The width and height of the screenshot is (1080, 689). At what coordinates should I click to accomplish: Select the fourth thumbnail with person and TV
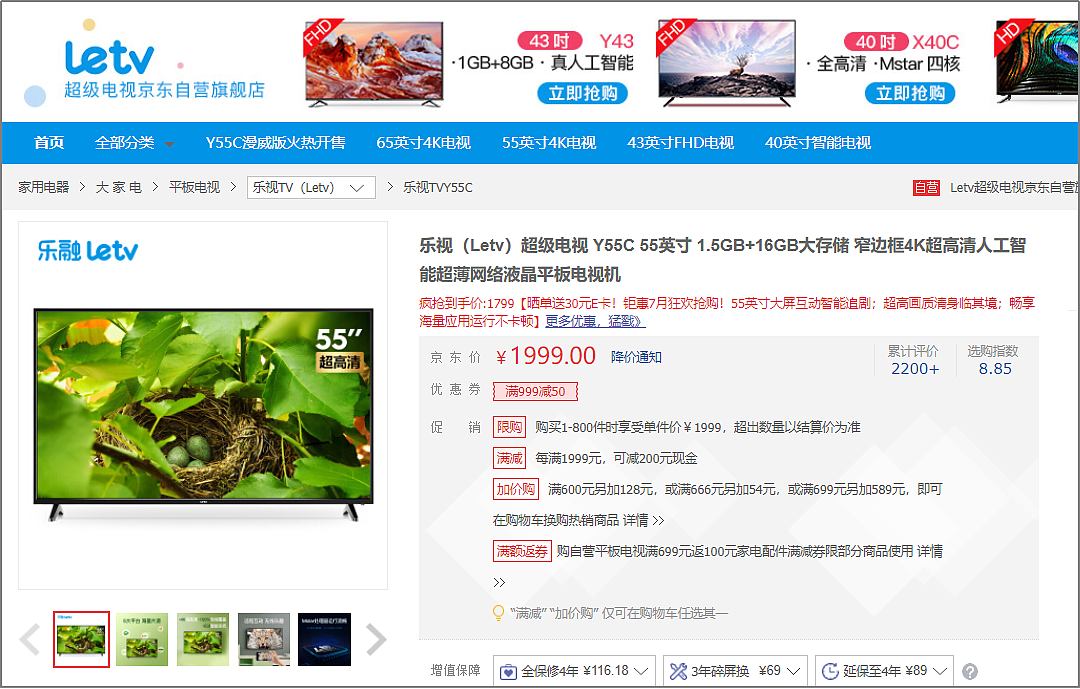264,639
